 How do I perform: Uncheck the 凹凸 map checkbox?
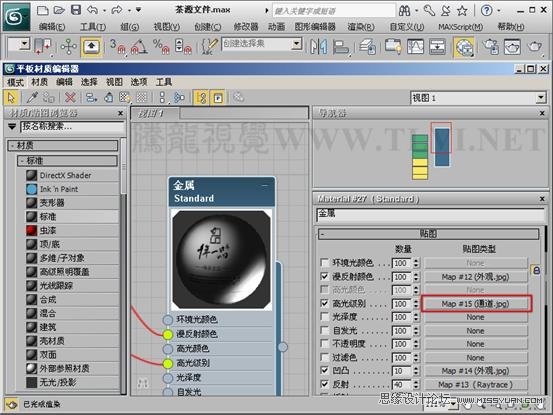[324, 371]
